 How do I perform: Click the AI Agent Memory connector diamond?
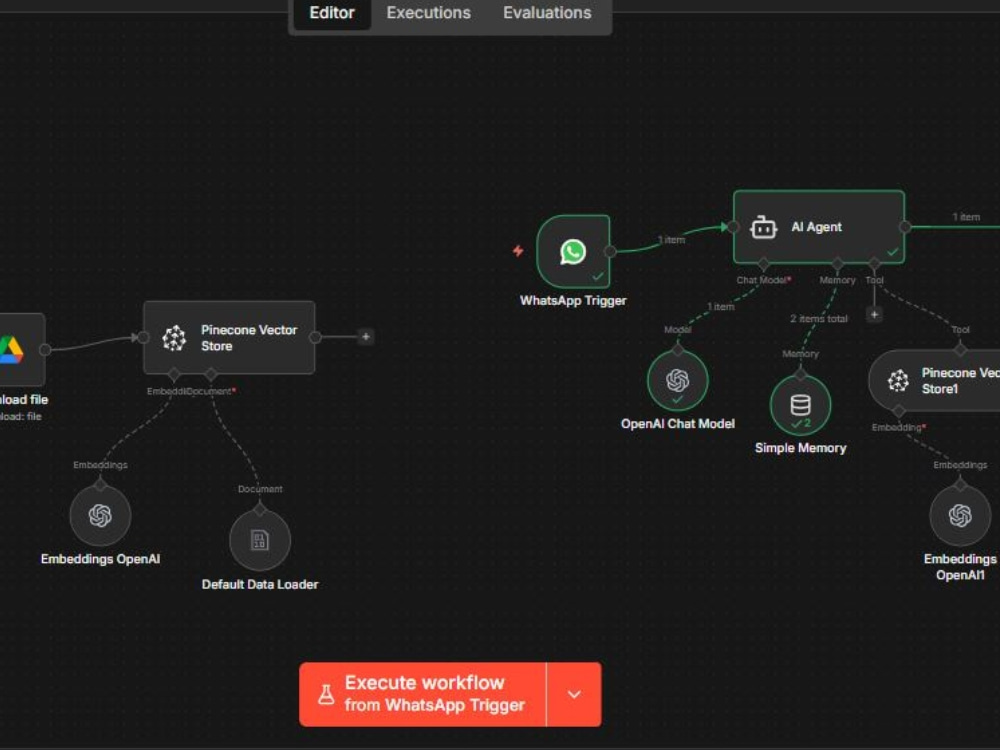837,264
